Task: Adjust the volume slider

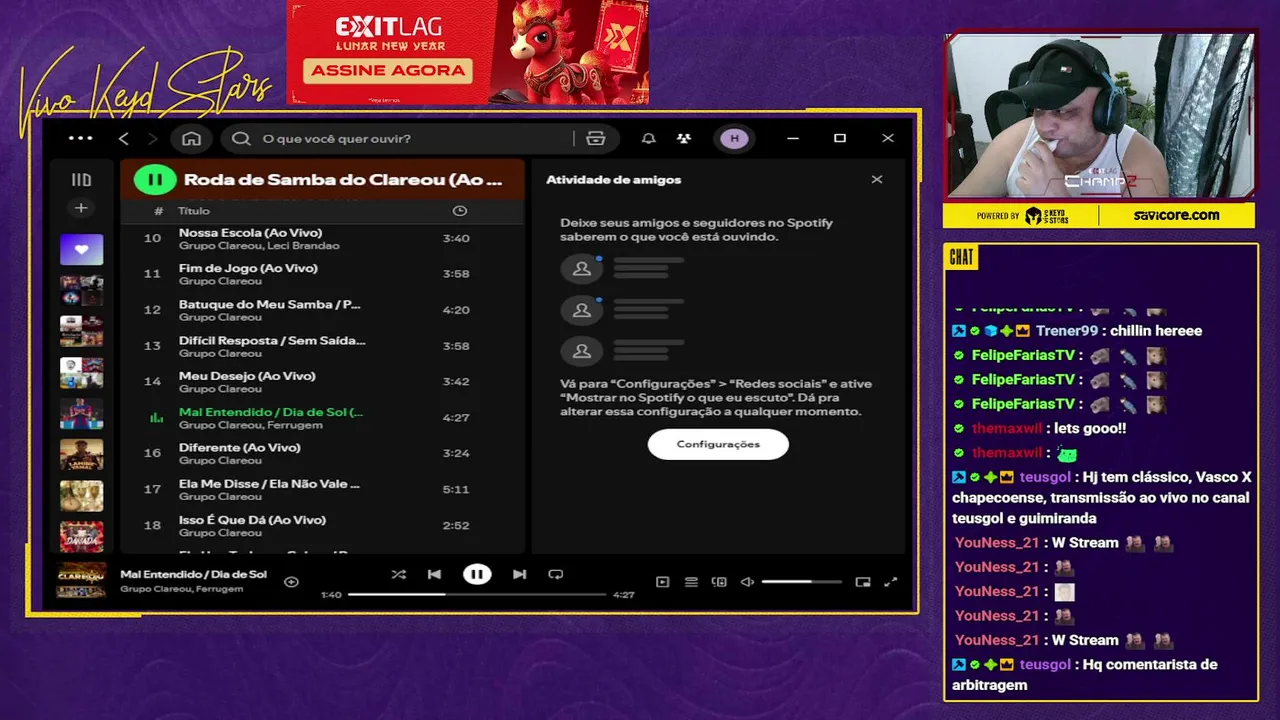Action: [801, 582]
